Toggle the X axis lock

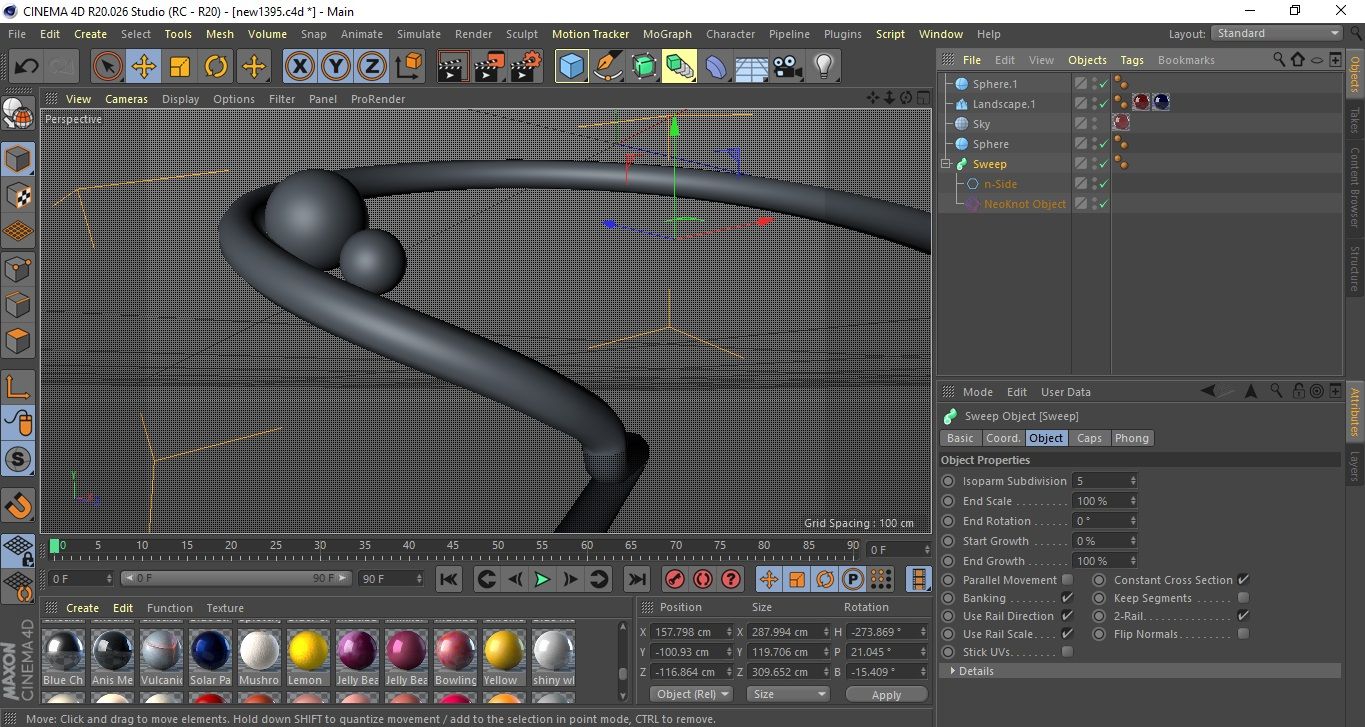[x=300, y=67]
